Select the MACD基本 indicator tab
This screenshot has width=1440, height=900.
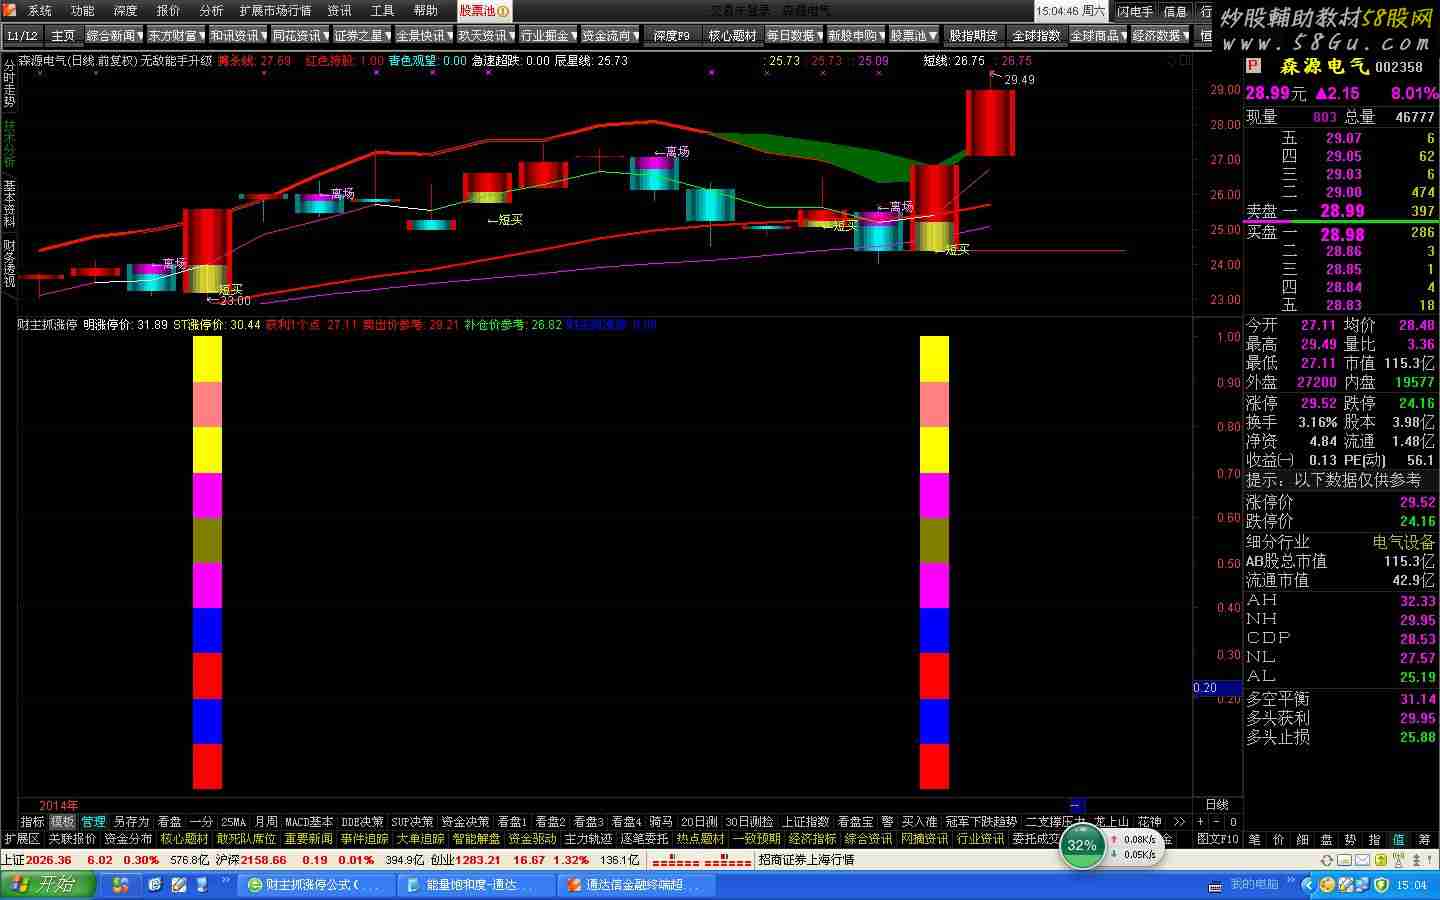(x=308, y=822)
